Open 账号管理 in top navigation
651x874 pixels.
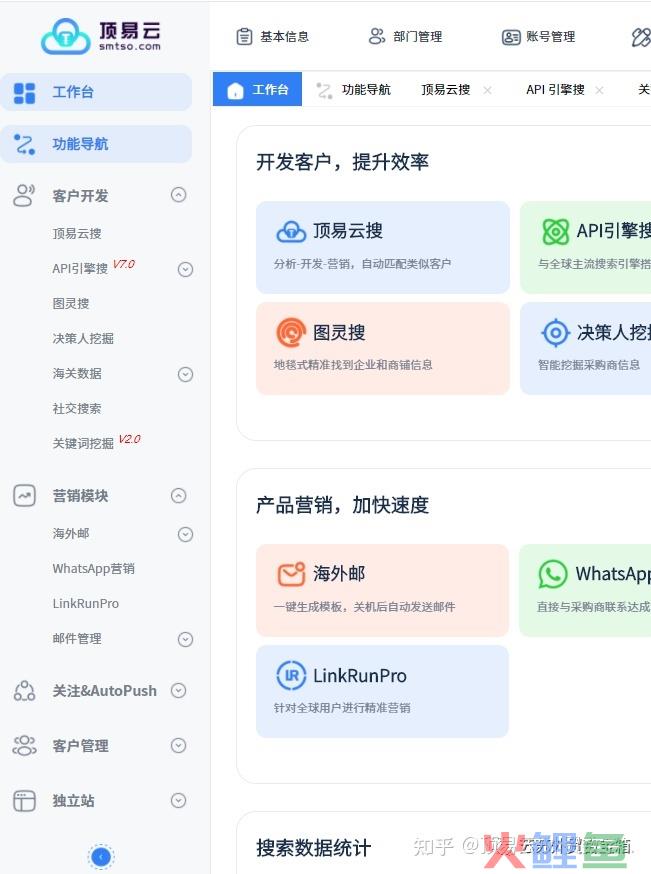coord(539,37)
